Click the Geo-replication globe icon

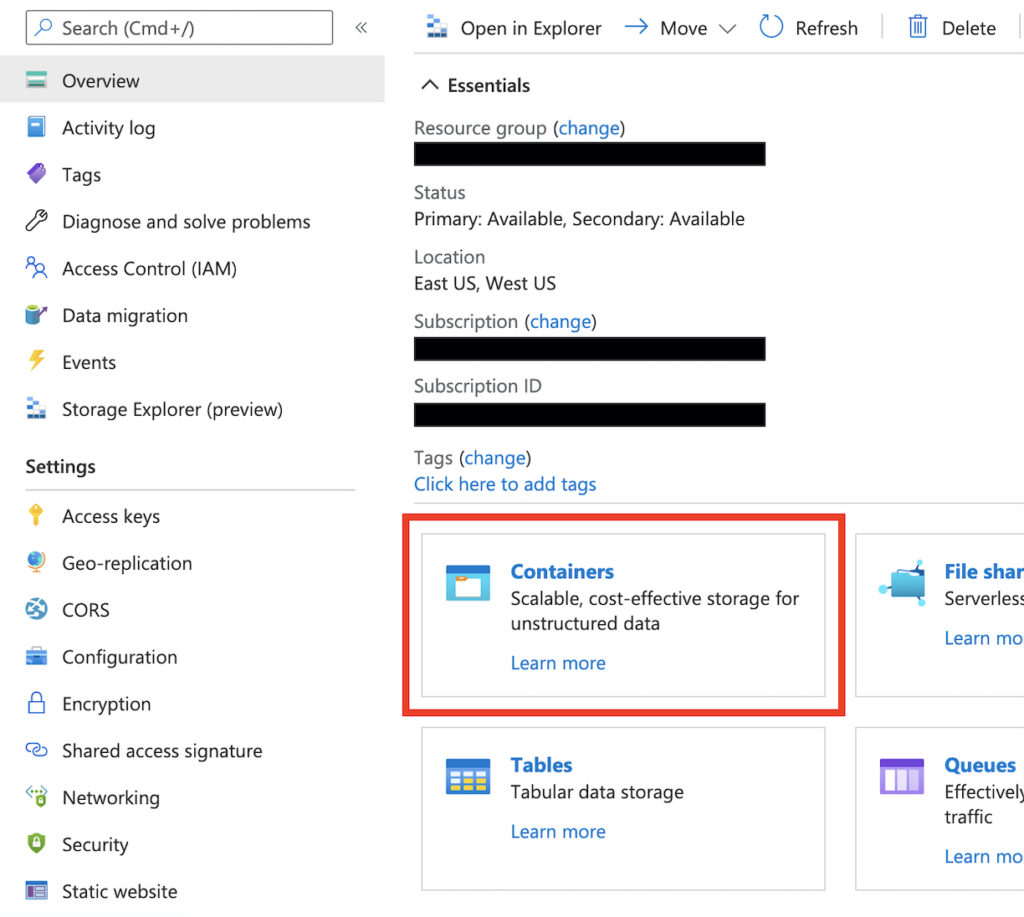37,563
